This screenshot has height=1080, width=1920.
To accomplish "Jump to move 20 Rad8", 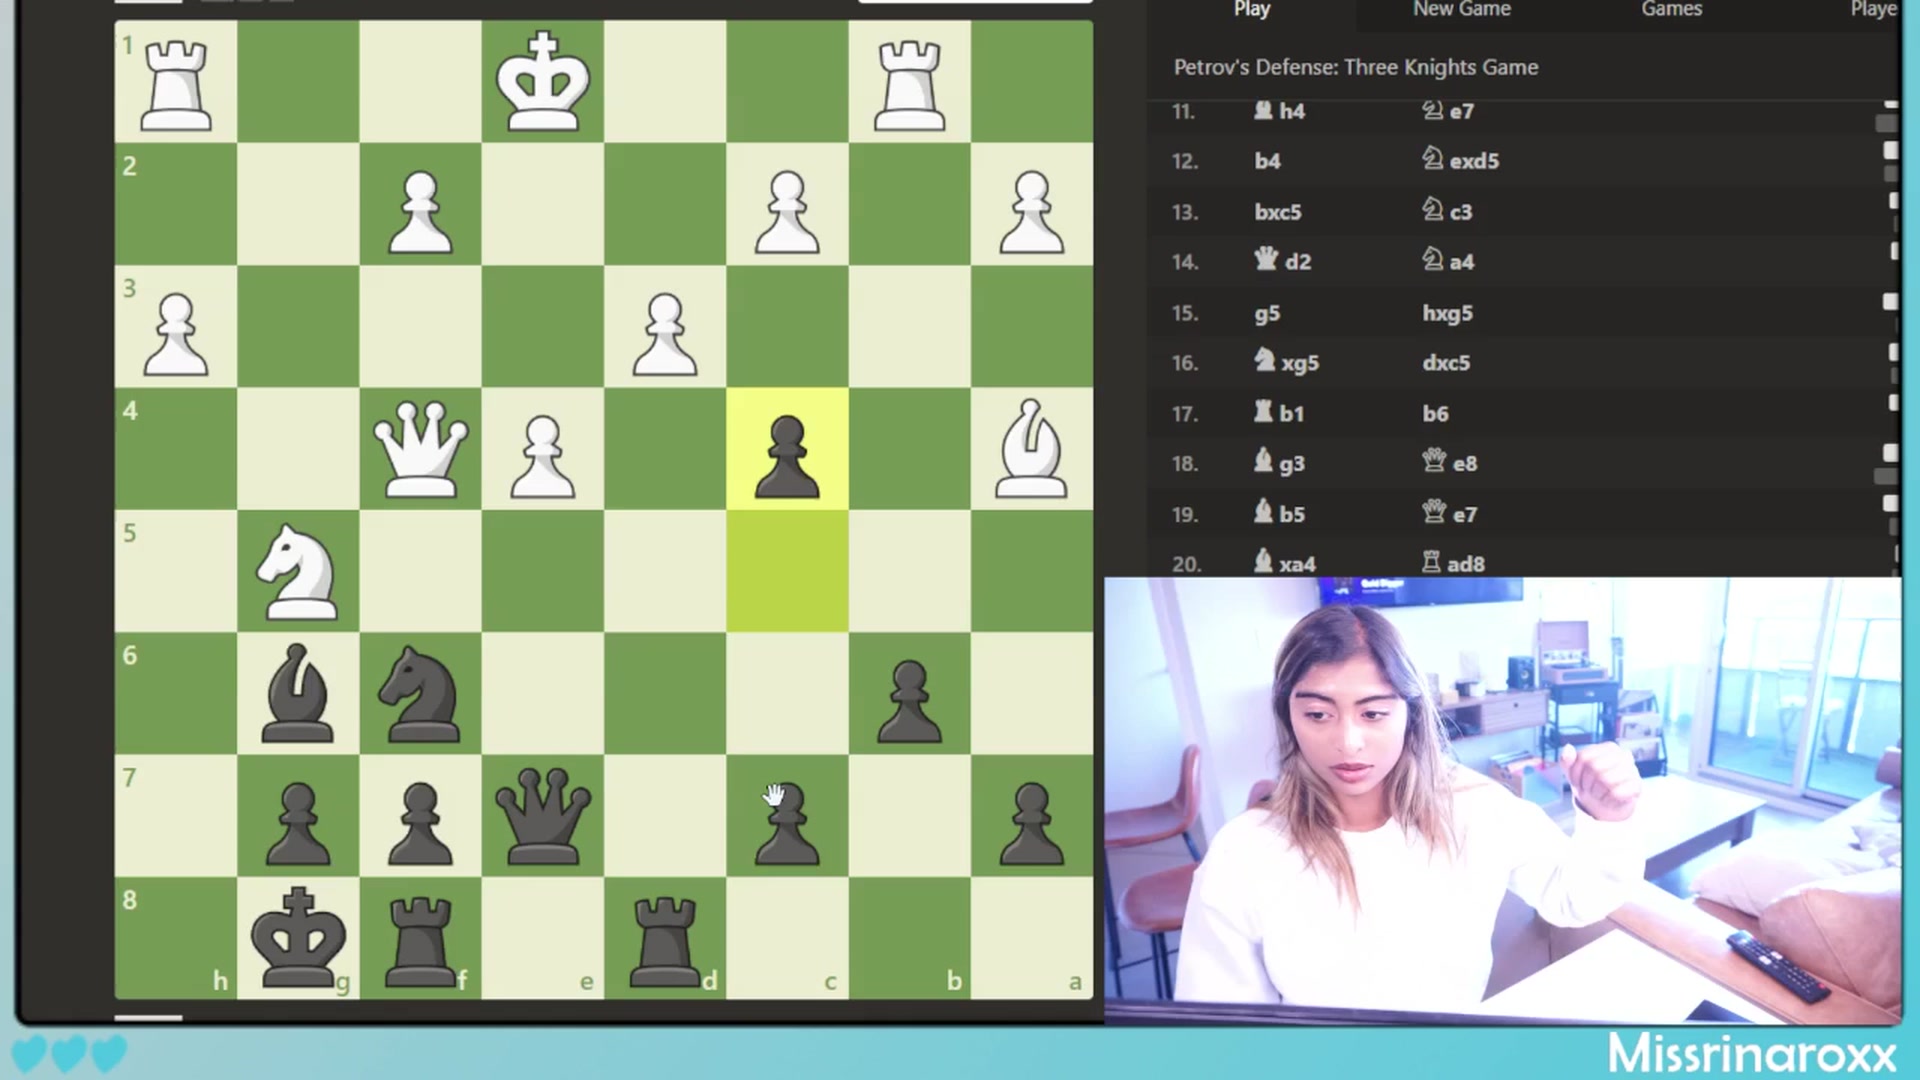I will tap(1453, 563).
